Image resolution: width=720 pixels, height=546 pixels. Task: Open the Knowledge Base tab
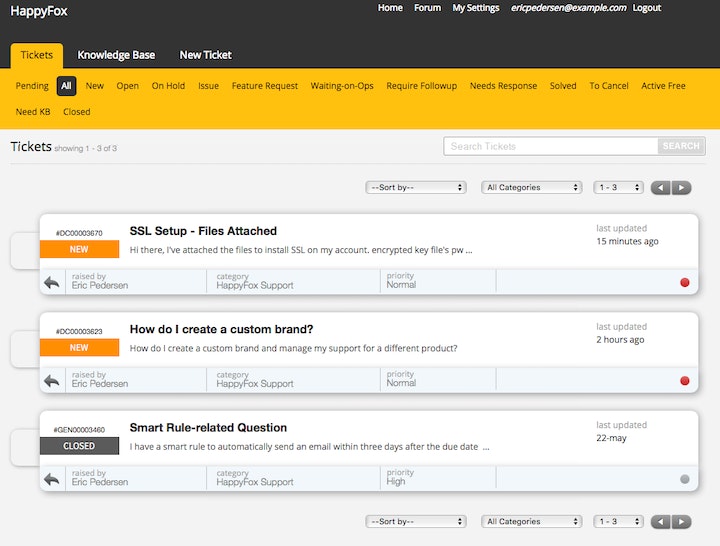coord(116,55)
